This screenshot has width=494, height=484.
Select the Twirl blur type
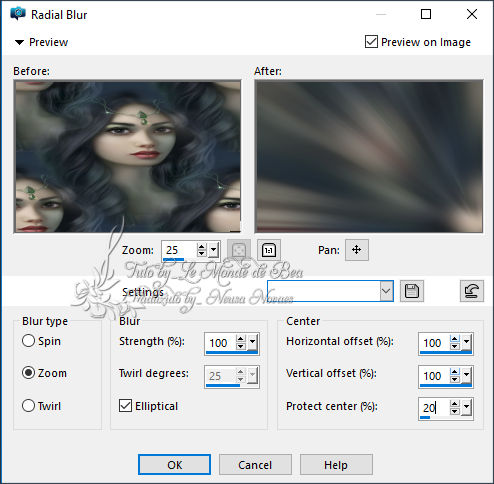28,406
